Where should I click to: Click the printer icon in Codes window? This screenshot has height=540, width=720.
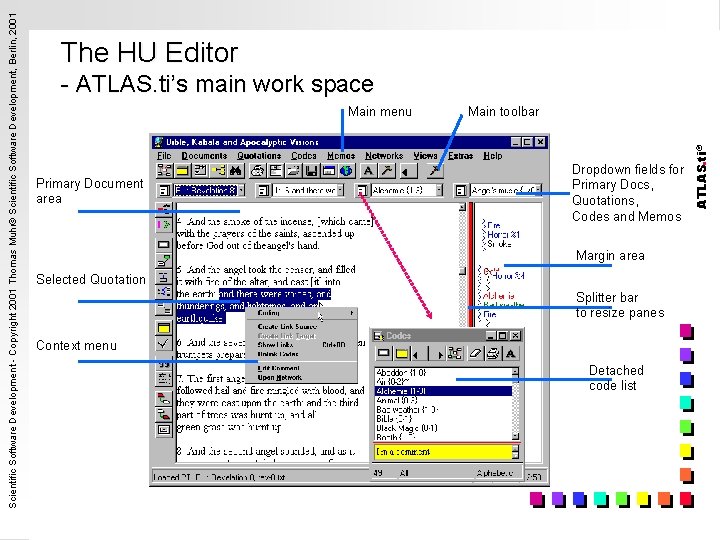point(493,353)
